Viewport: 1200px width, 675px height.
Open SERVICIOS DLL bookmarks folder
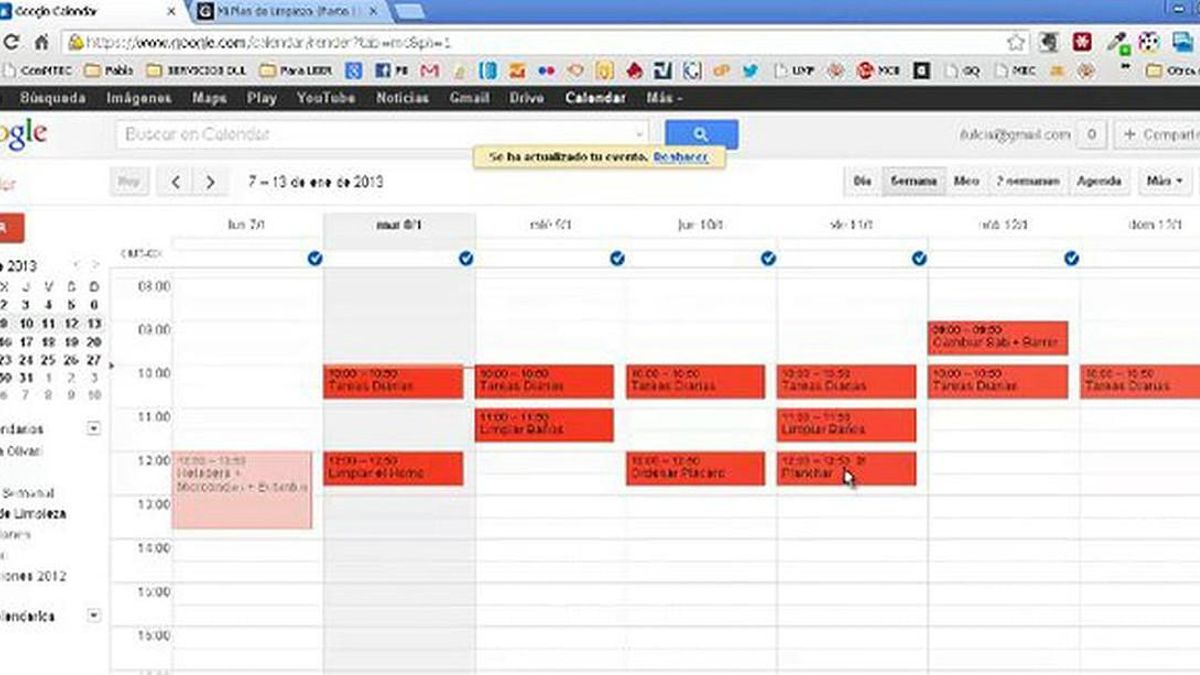point(198,71)
